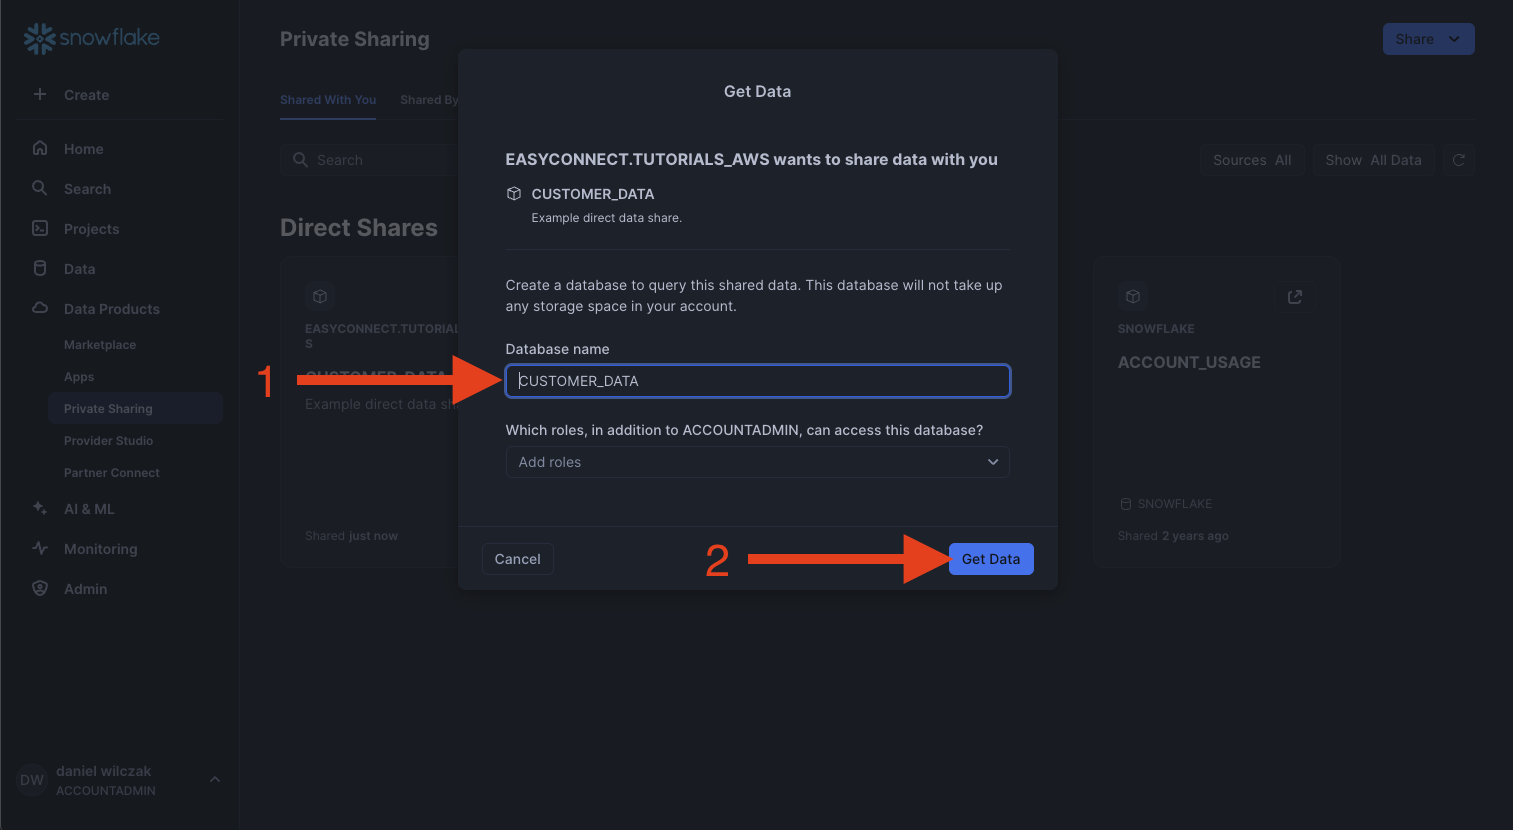This screenshot has width=1513, height=830.
Task: Select Provider Studio in sidebar
Action: coord(108,441)
